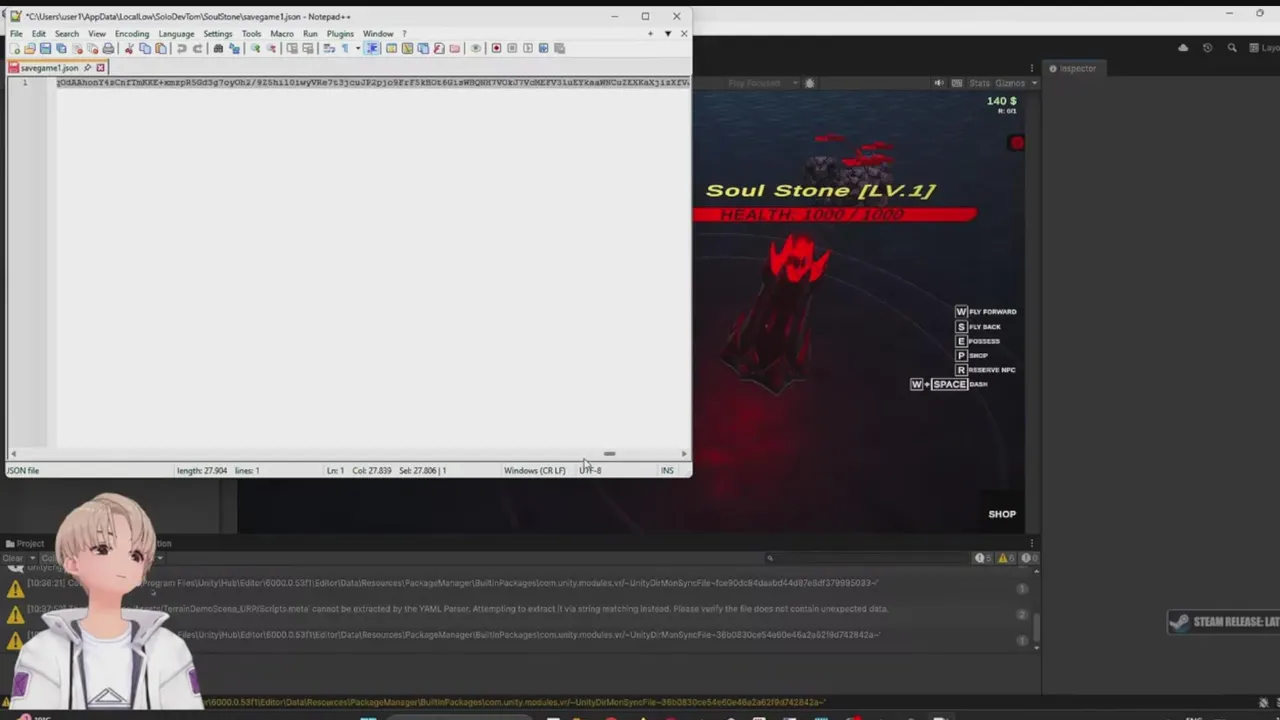The image size is (1280, 720).
Task: Open the File menu in Notepad++
Action: pyautogui.click(x=16, y=34)
